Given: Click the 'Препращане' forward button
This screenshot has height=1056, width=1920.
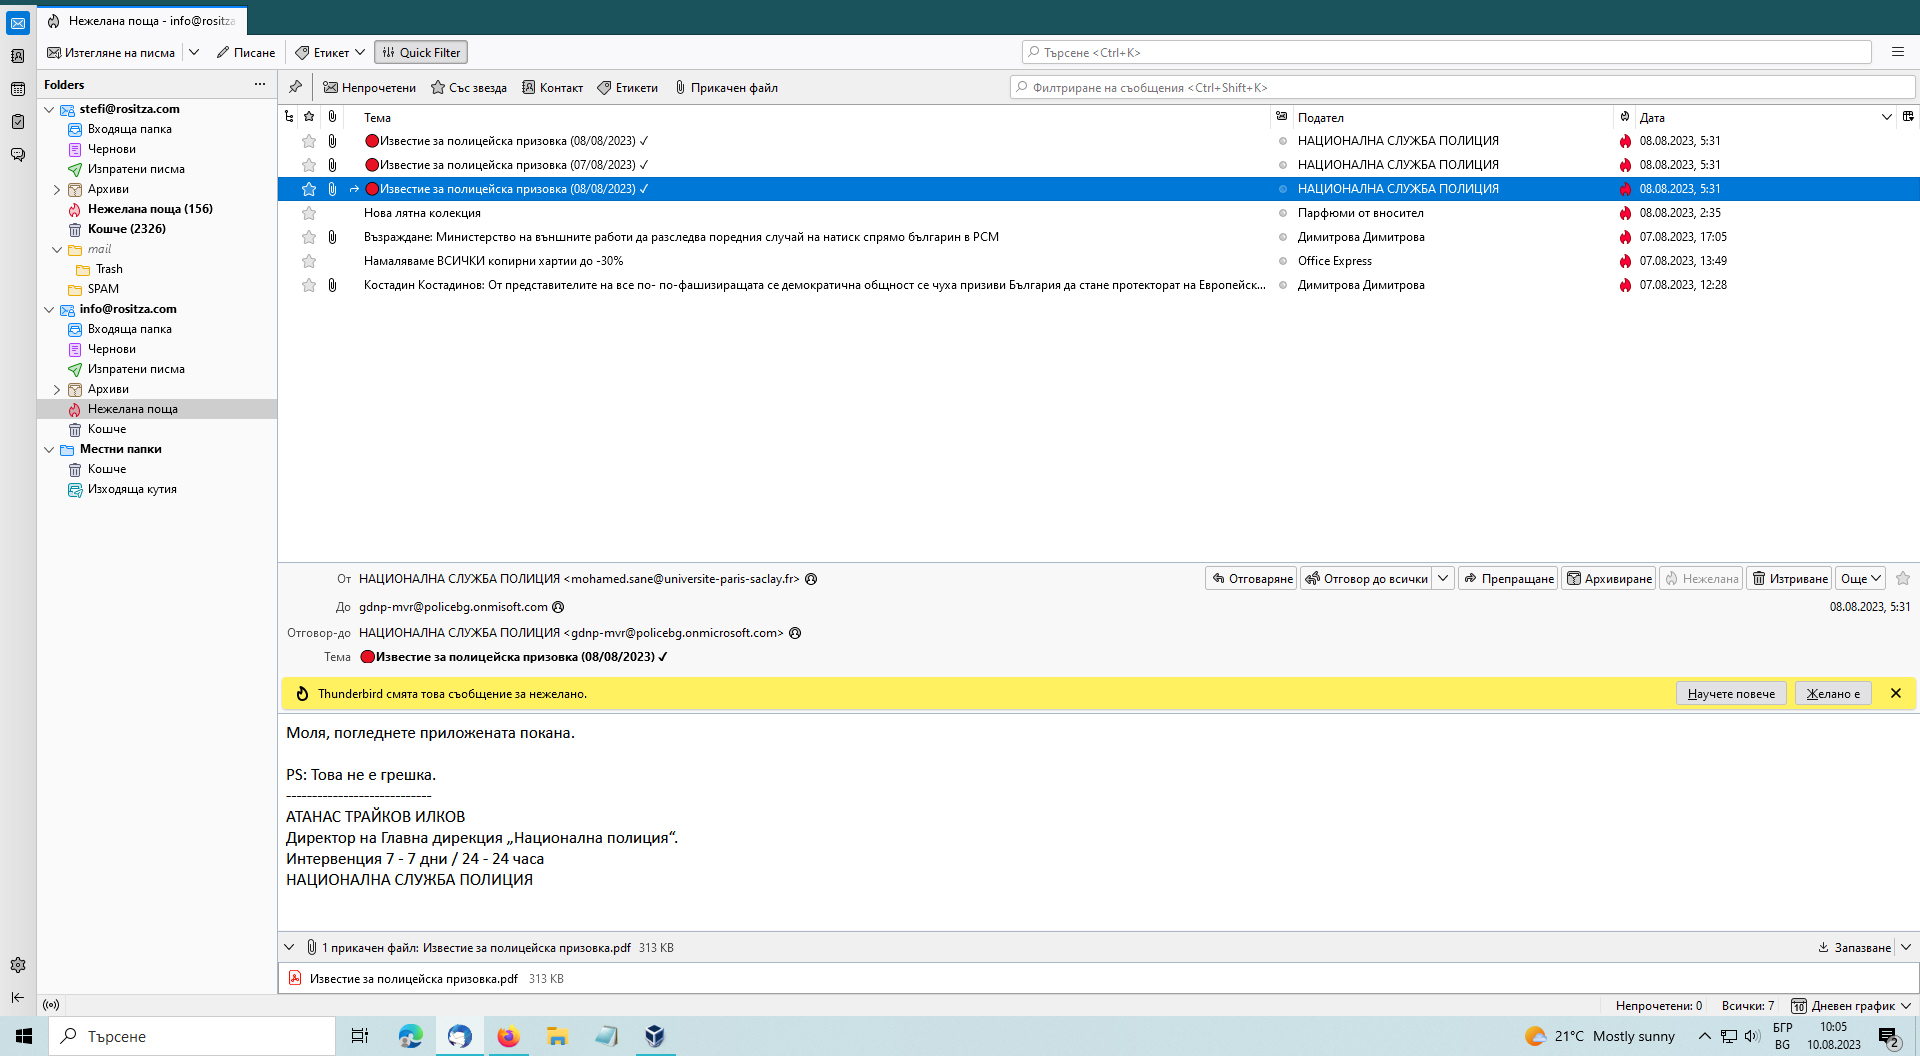Looking at the screenshot, I should tap(1508, 578).
